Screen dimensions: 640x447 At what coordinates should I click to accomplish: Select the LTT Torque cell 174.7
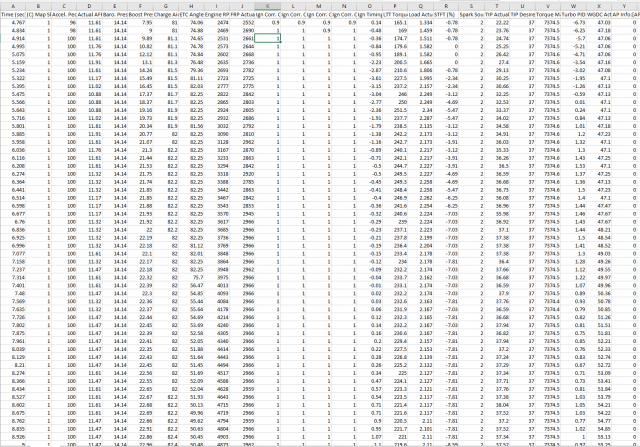tap(395, 38)
